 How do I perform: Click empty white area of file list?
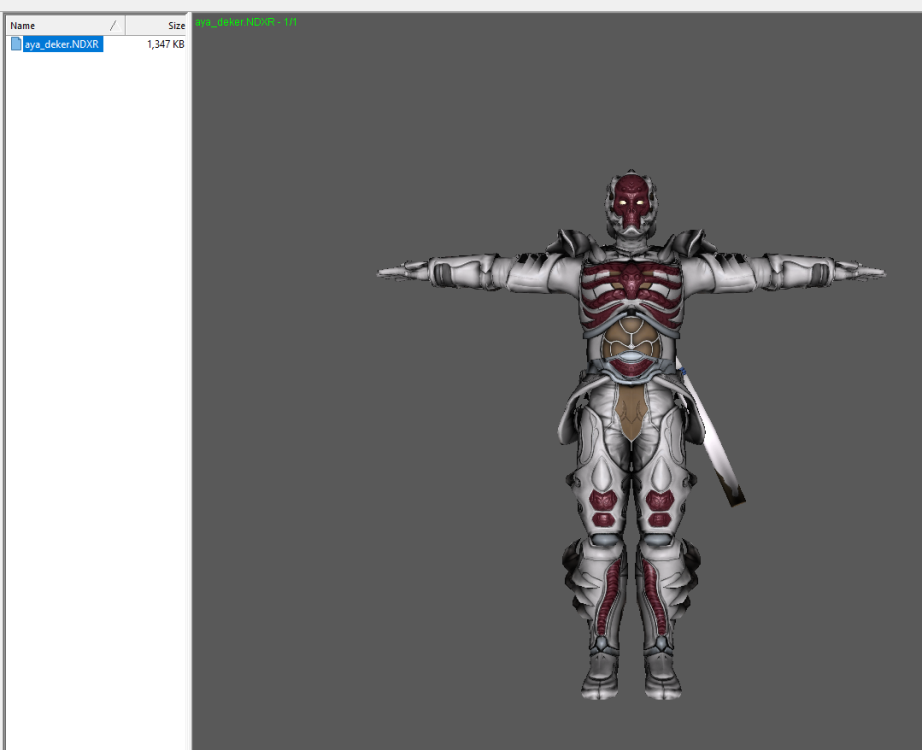coord(95,400)
